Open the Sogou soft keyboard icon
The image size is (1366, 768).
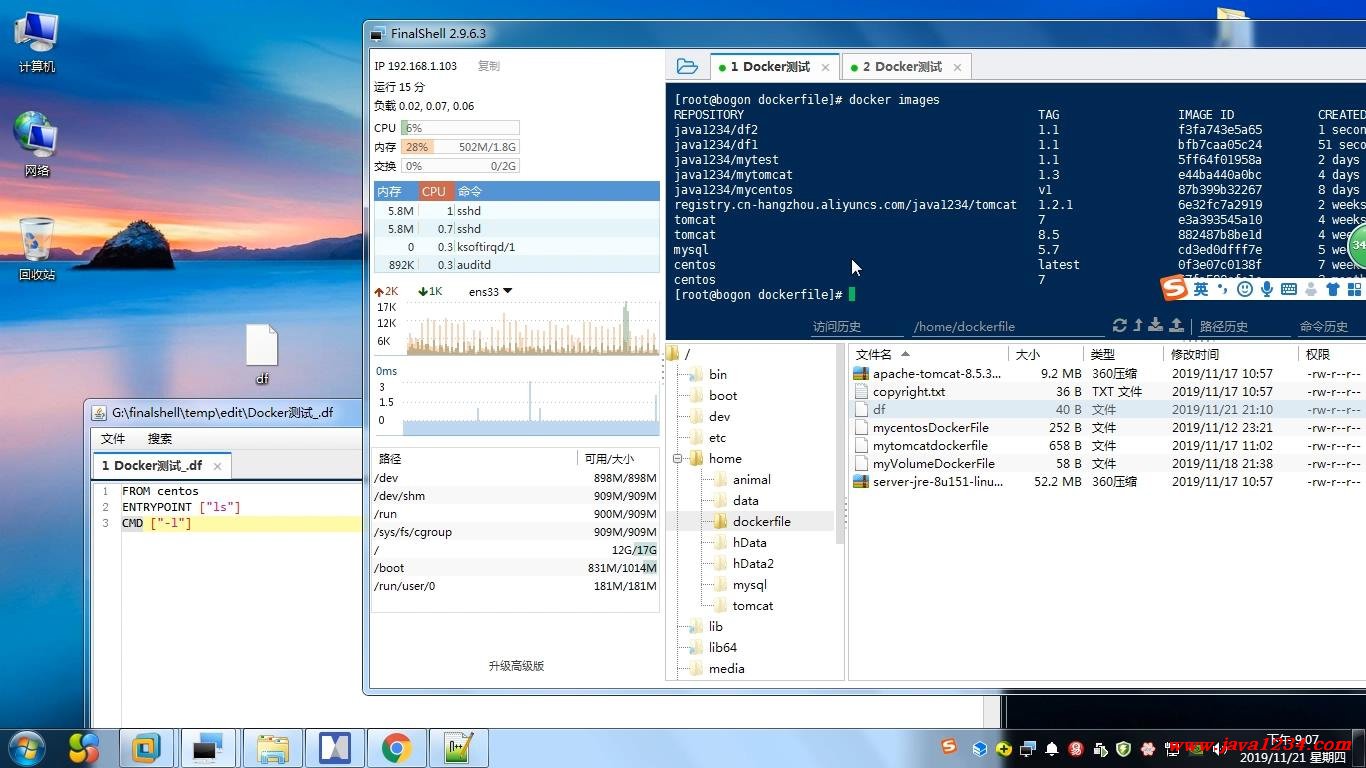point(1289,289)
